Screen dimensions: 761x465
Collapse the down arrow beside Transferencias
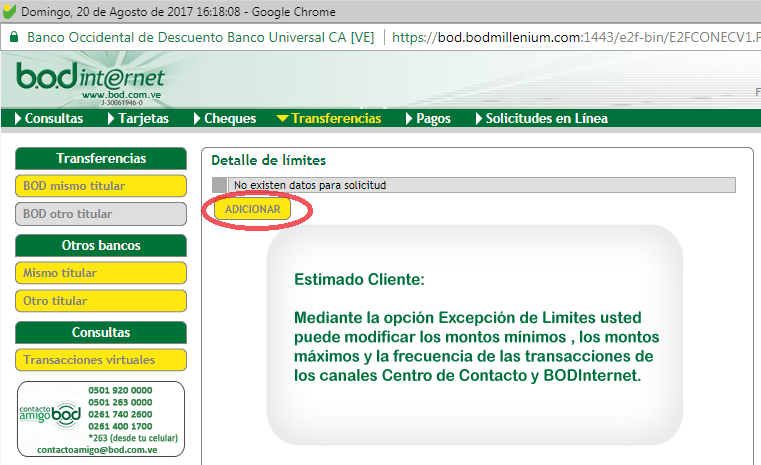(282, 118)
